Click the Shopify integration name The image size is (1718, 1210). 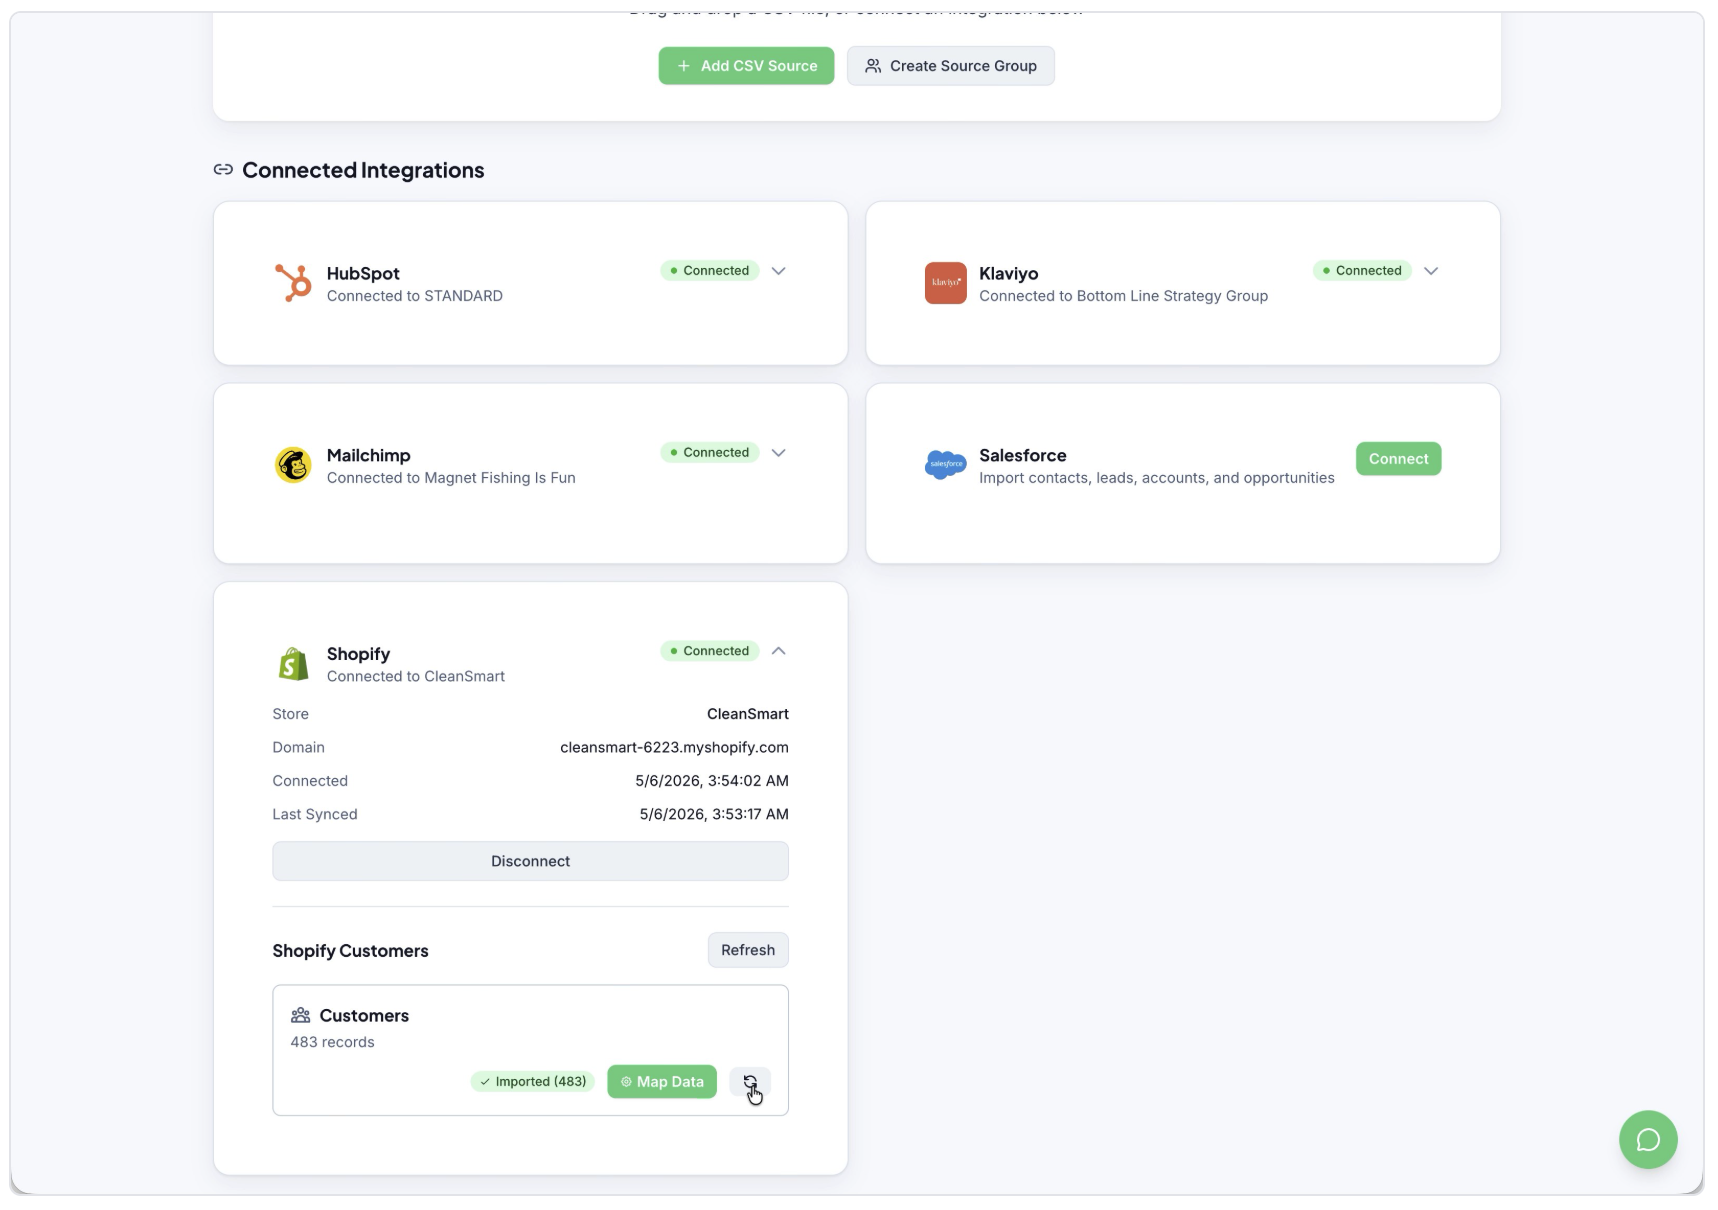tap(358, 654)
